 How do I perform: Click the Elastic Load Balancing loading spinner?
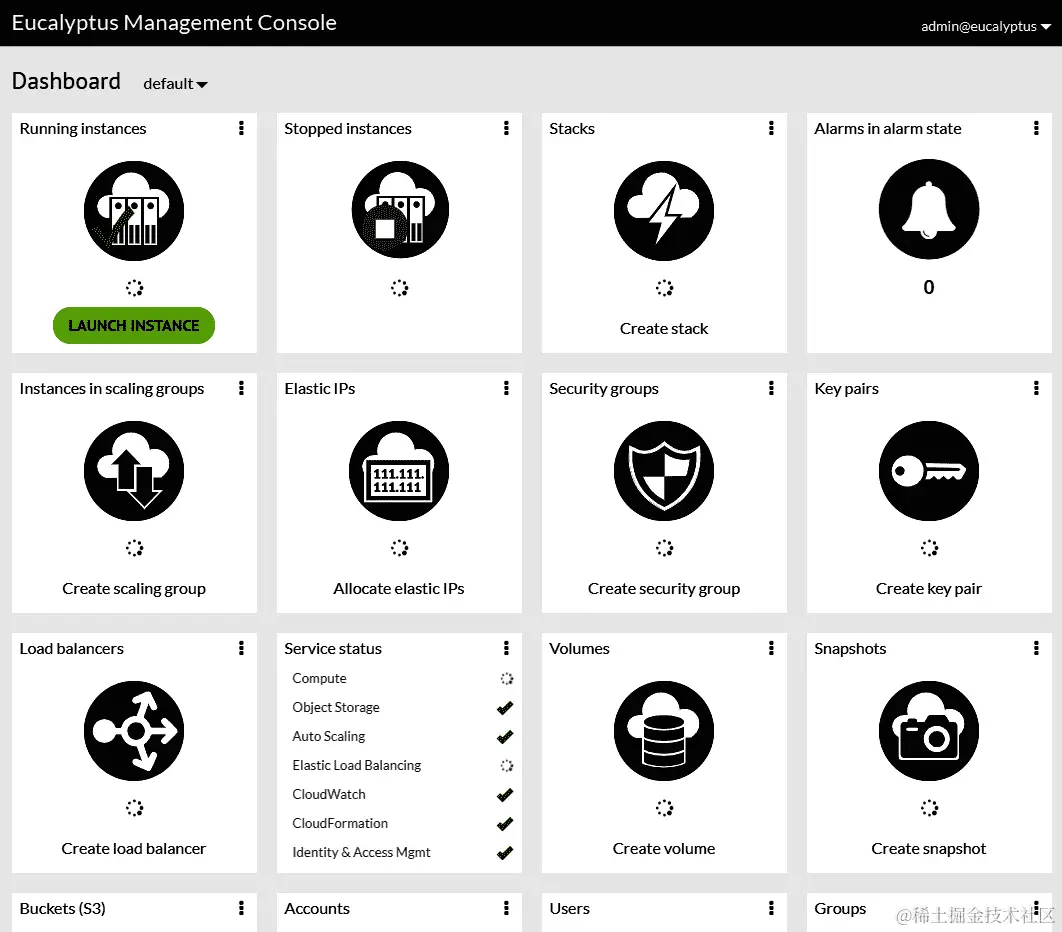(x=507, y=766)
